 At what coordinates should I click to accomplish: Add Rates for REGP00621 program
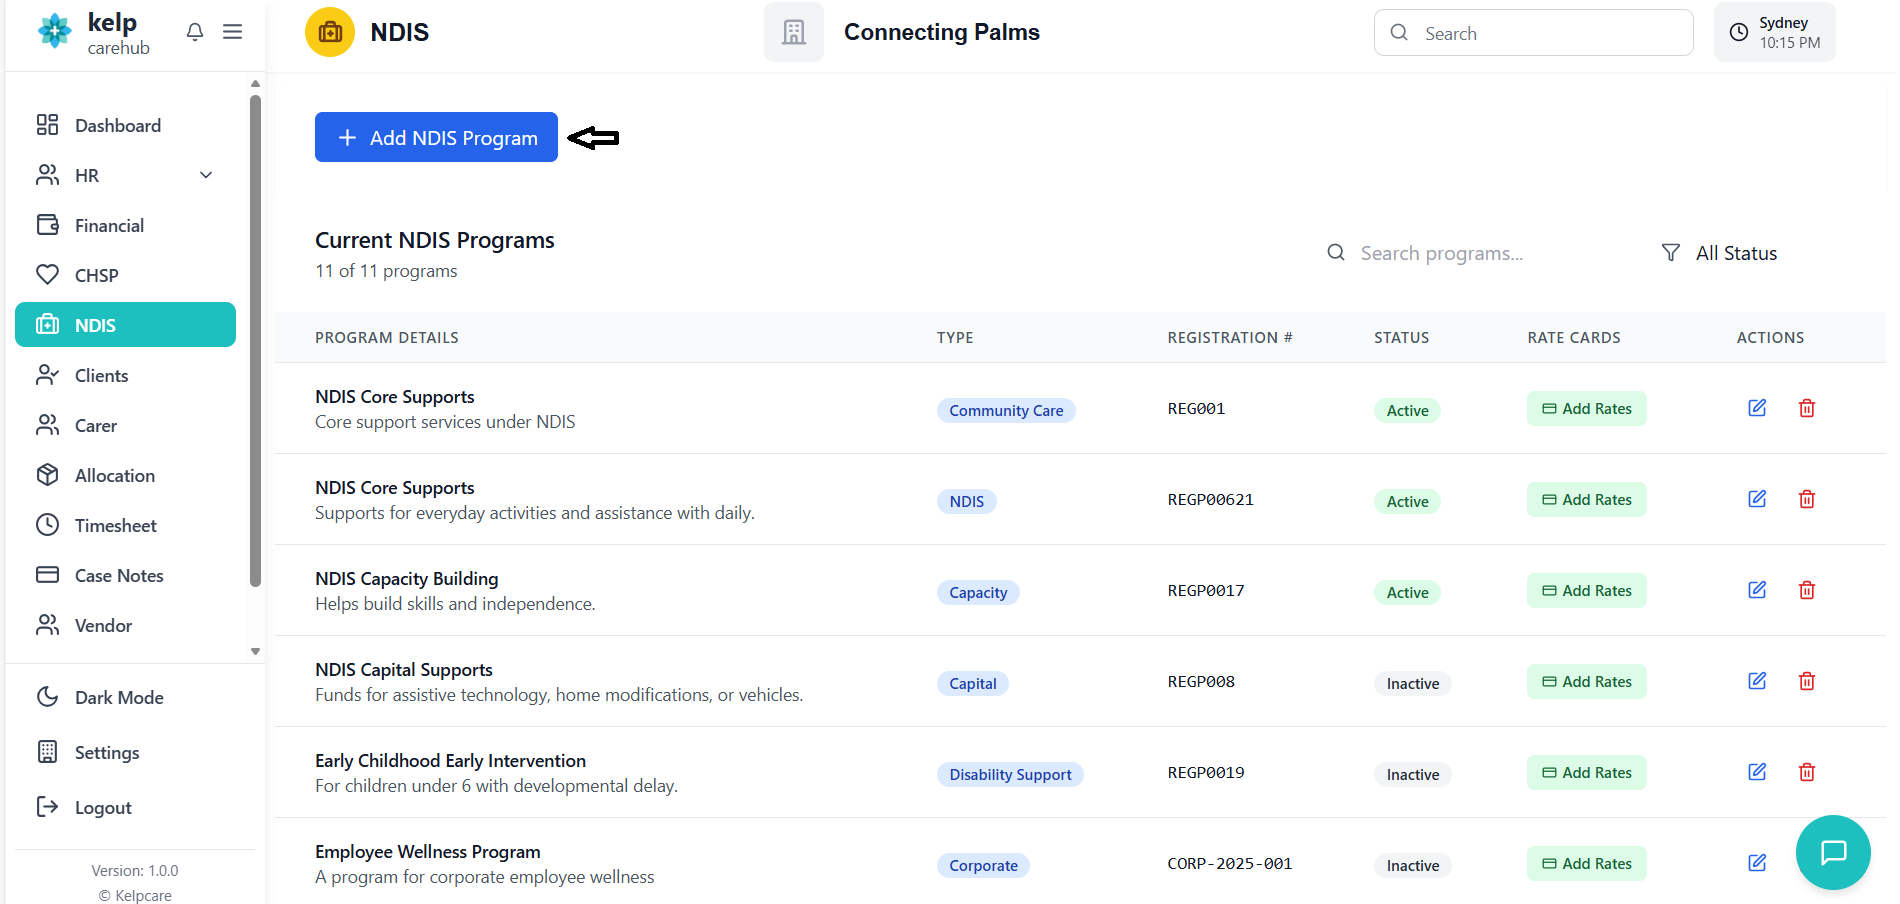(1586, 499)
